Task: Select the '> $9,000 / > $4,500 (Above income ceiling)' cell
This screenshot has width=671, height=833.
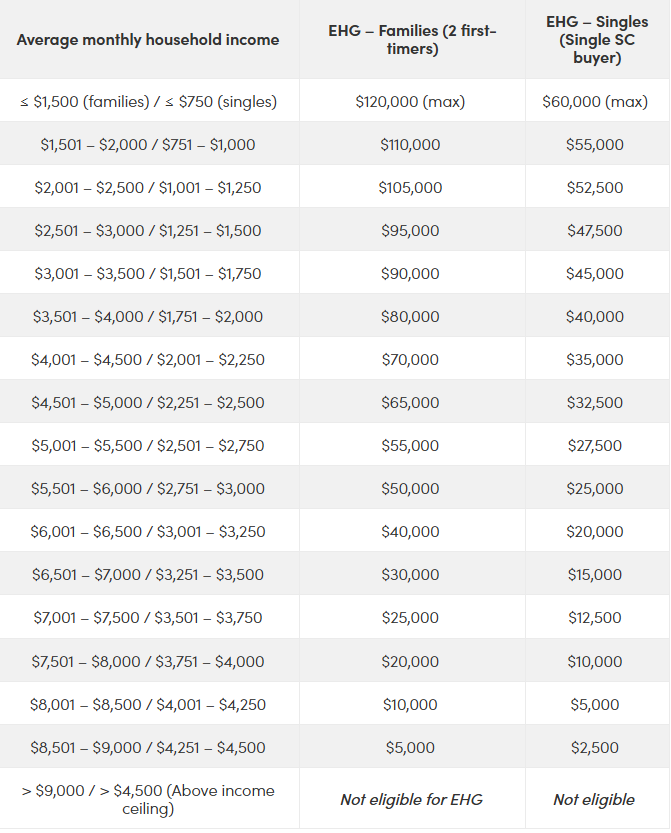Action: click(x=148, y=799)
